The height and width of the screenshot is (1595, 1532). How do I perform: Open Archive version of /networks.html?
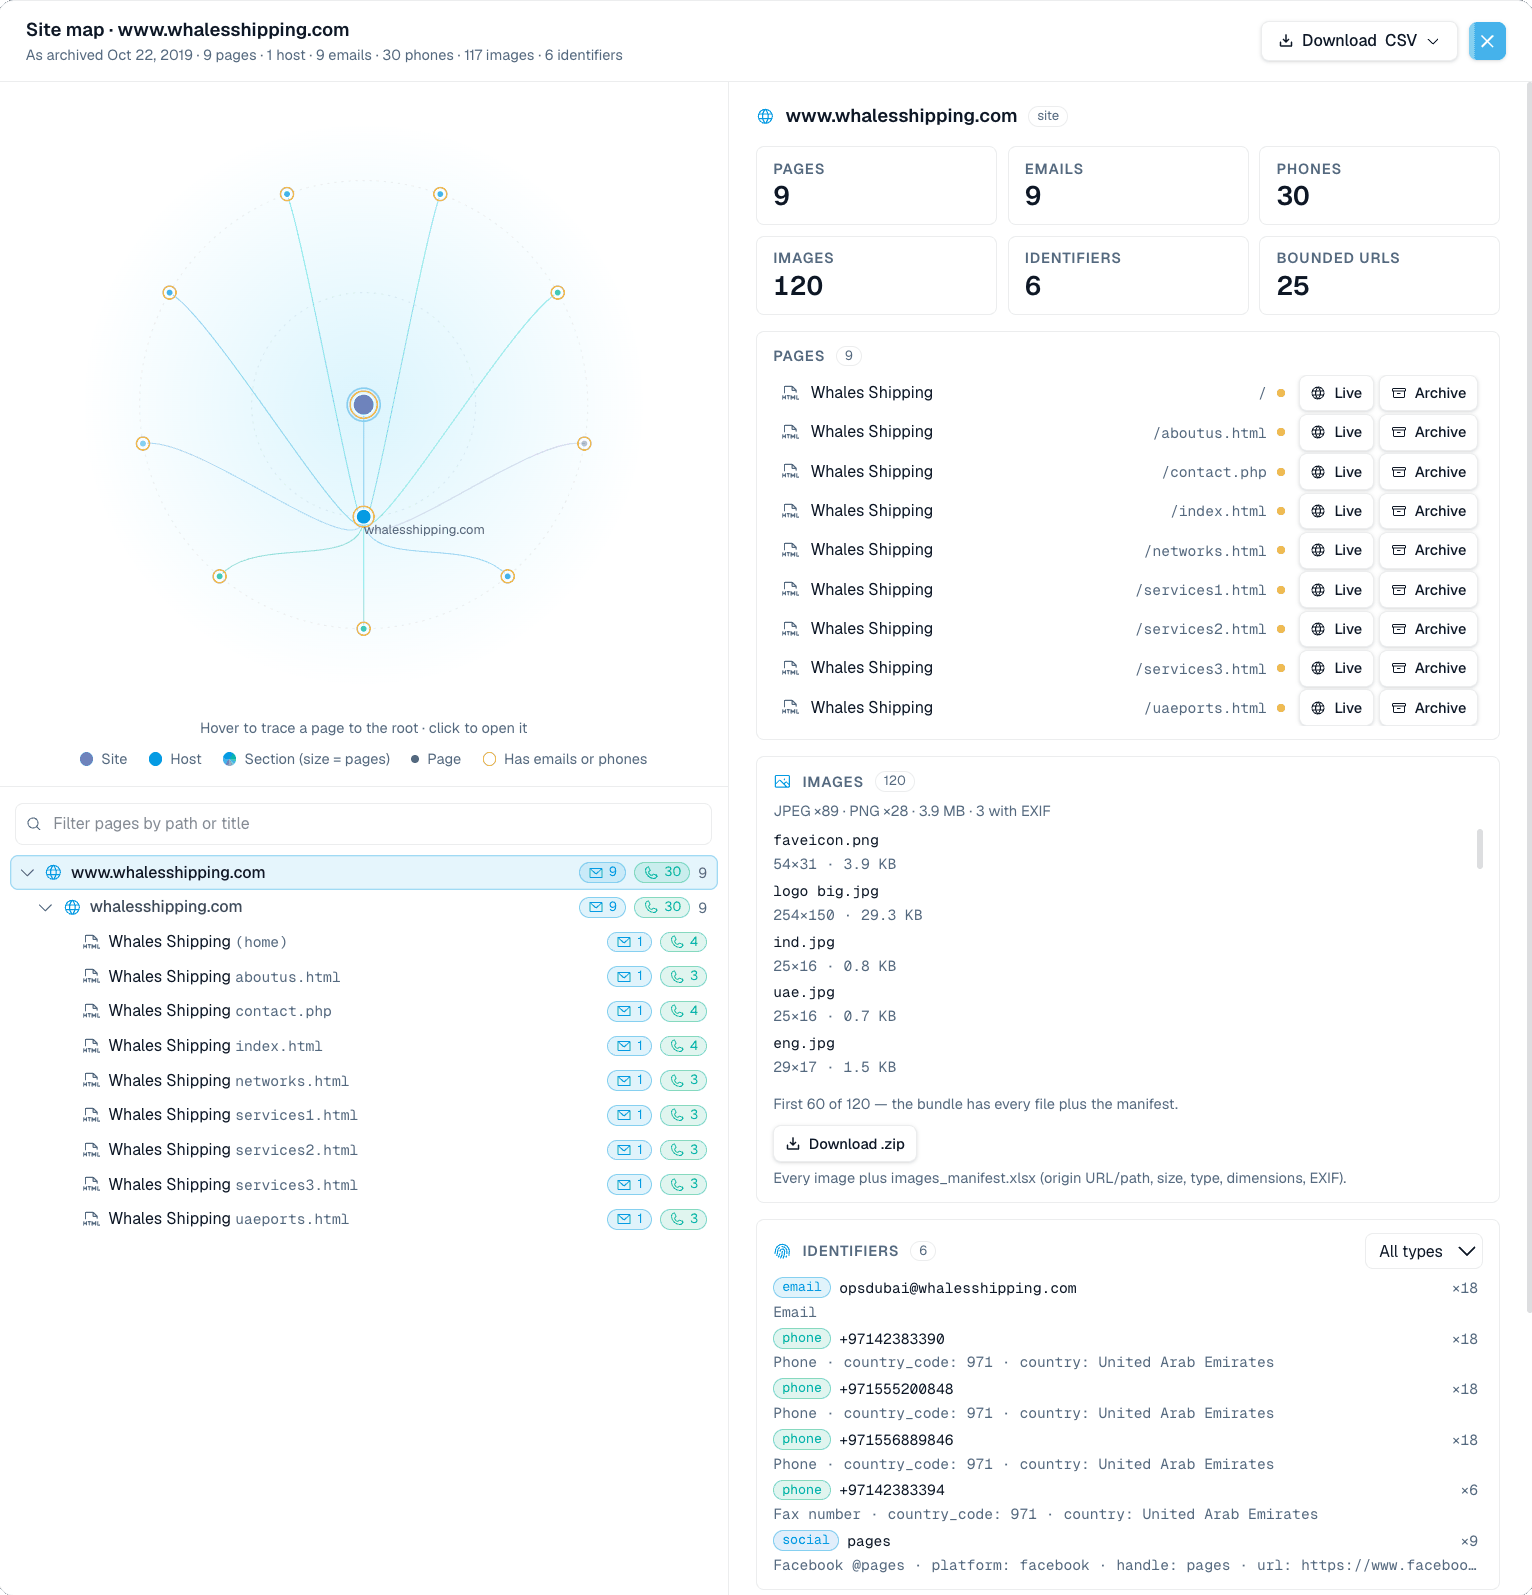point(1428,551)
